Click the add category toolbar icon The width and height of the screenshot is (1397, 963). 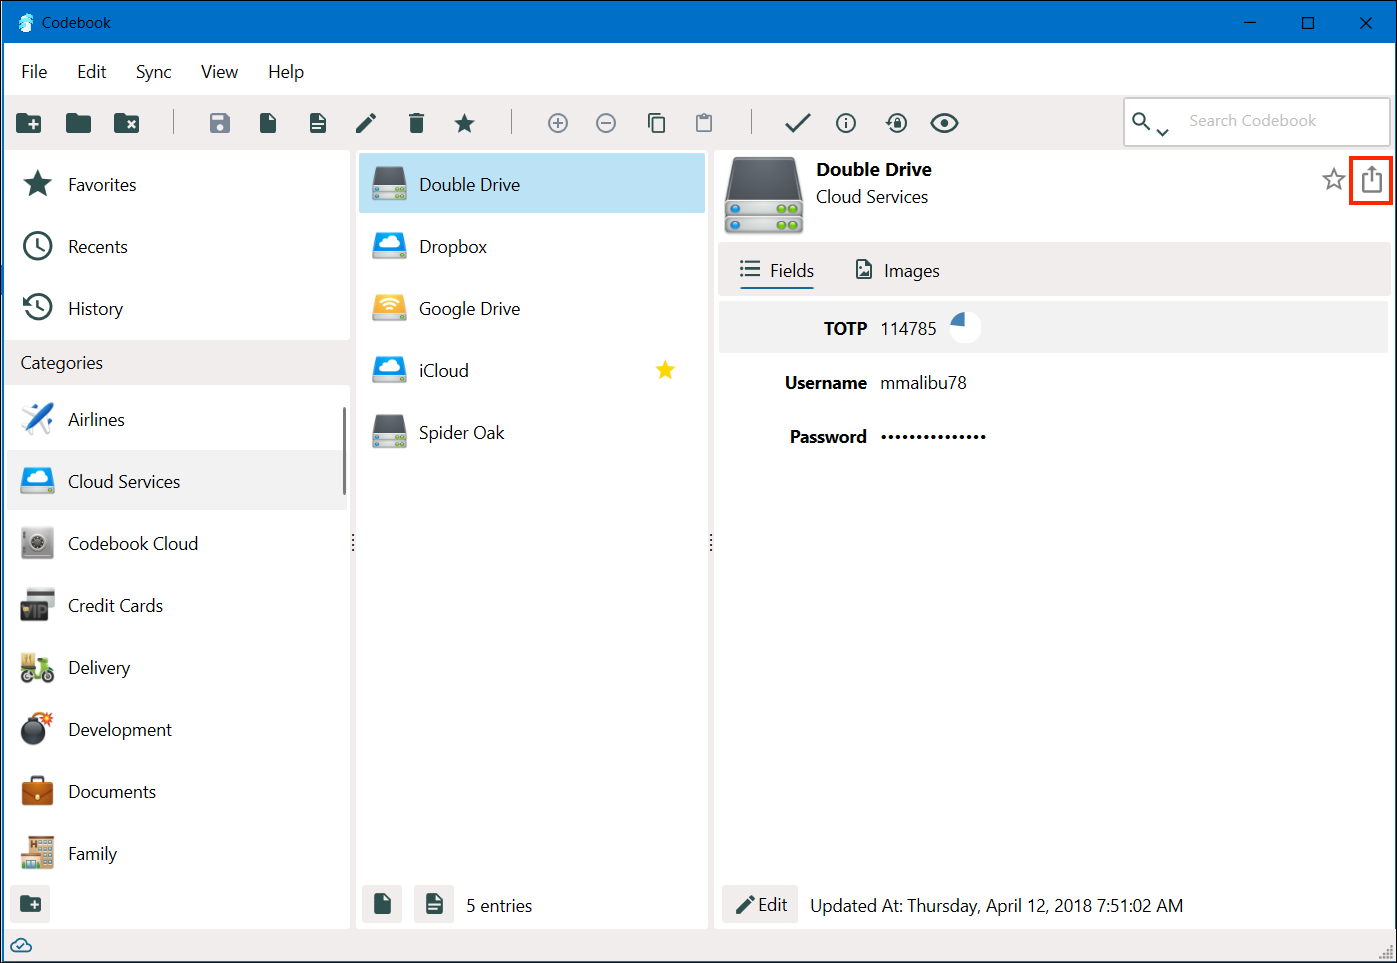29,123
